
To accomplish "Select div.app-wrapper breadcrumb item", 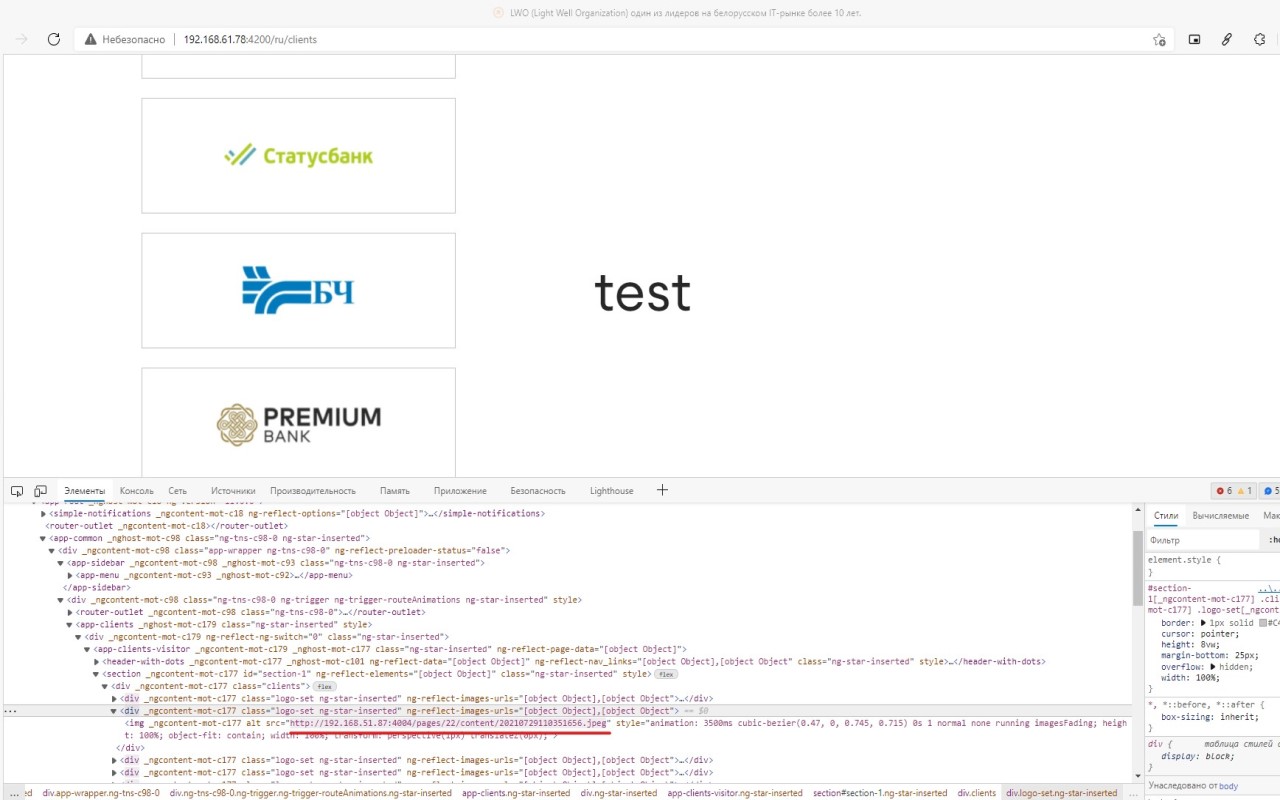I will (100, 793).
